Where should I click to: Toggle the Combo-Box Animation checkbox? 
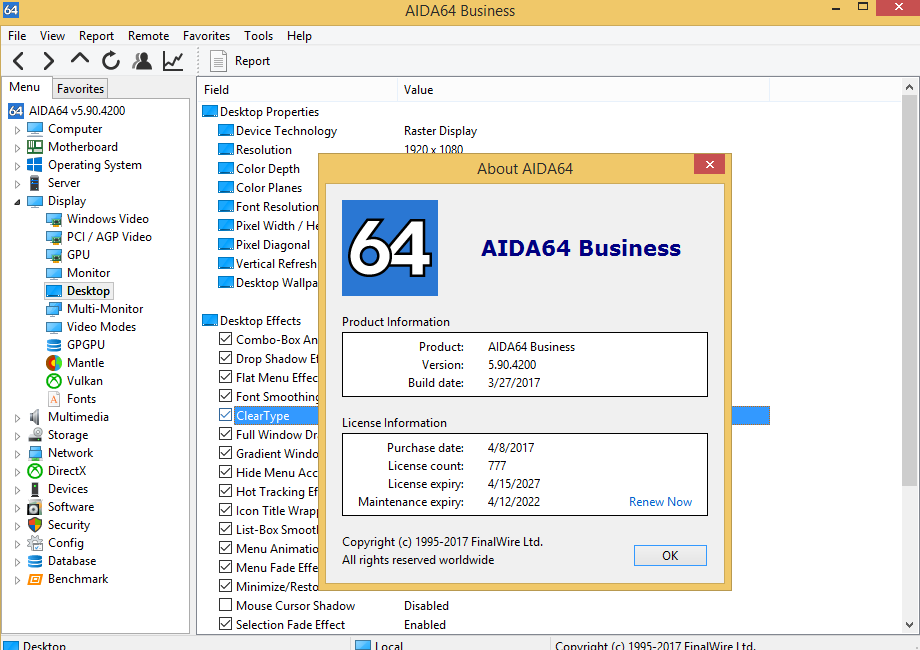[225, 339]
